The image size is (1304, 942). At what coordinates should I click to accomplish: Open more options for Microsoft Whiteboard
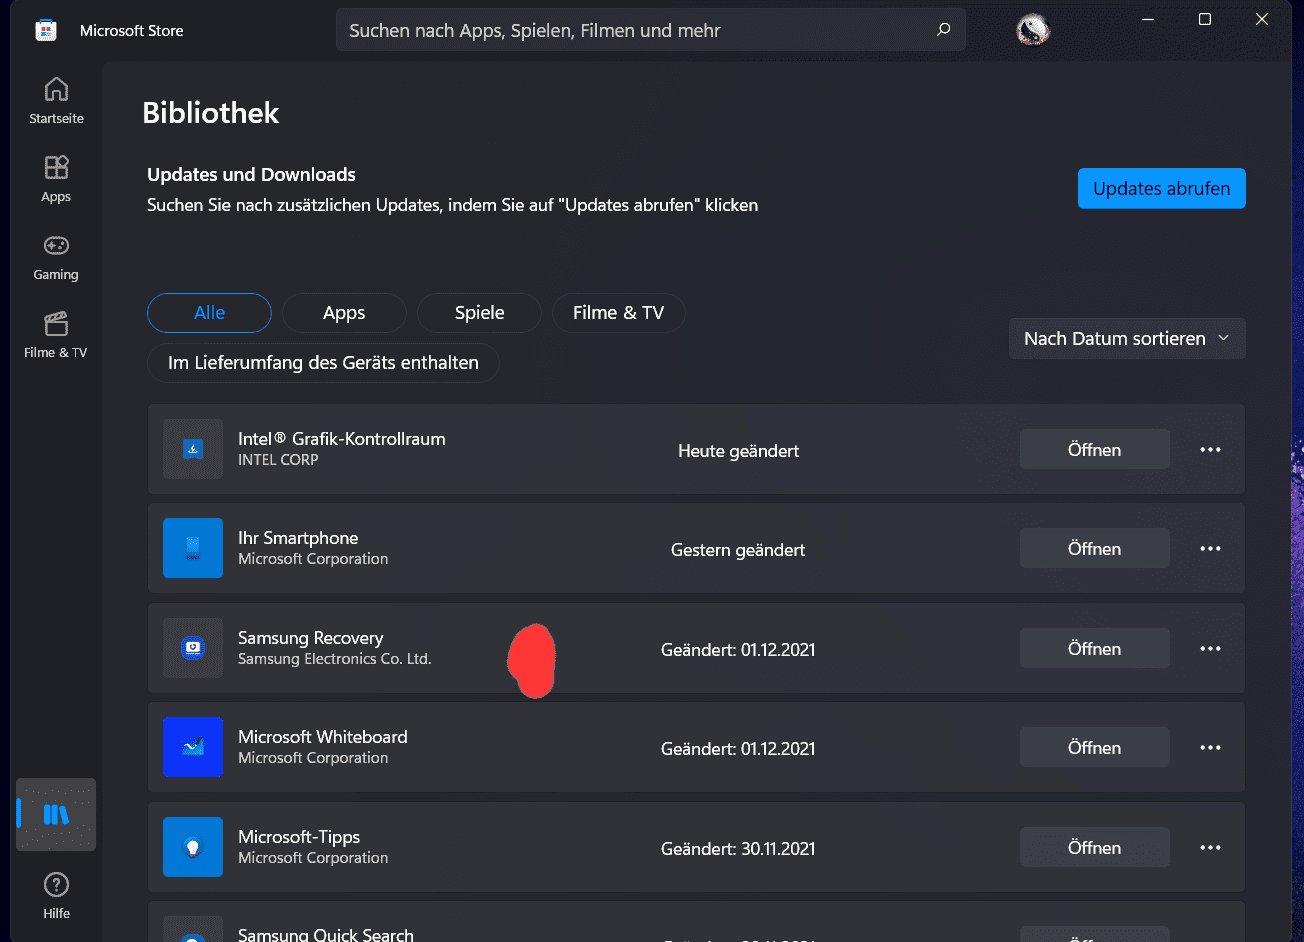1210,748
